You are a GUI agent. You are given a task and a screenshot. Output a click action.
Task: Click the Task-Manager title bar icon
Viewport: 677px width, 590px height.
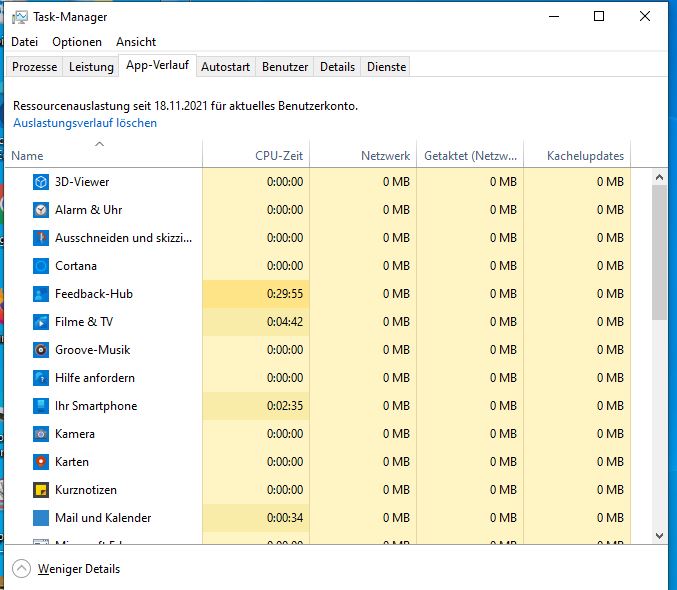click(x=19, y=17)
